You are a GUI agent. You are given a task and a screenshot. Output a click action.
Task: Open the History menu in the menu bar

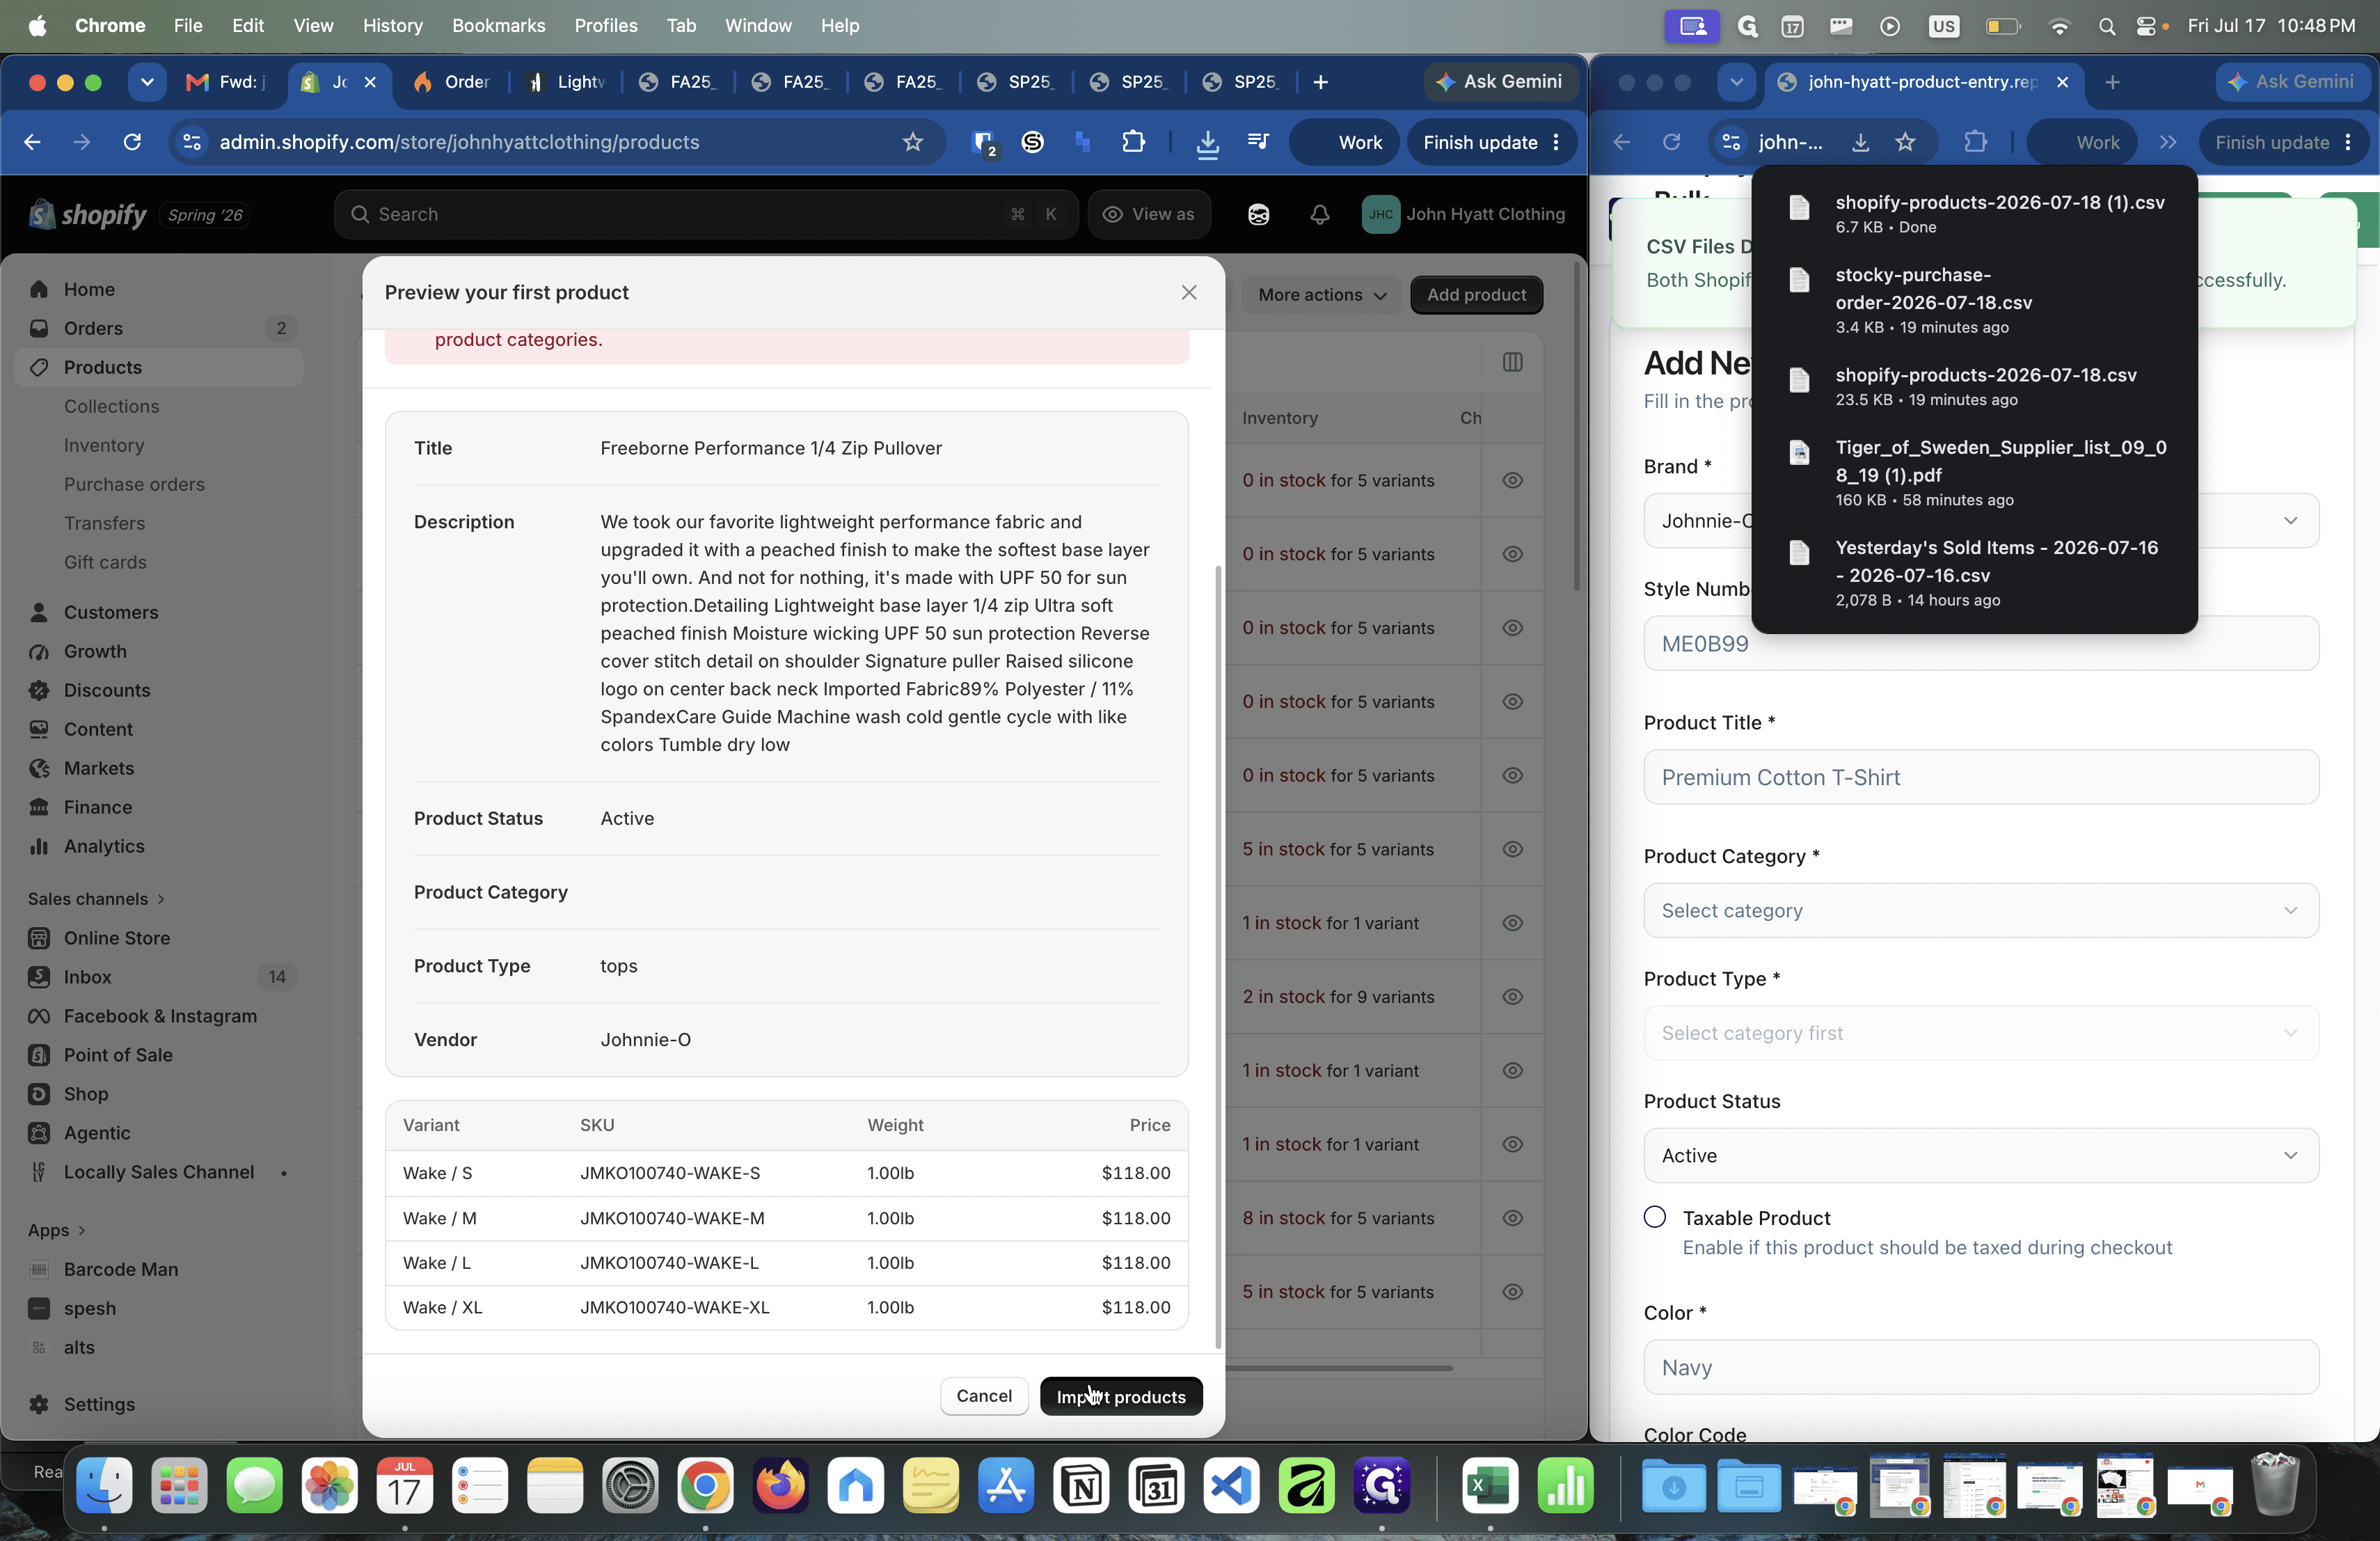click(392, 26)
